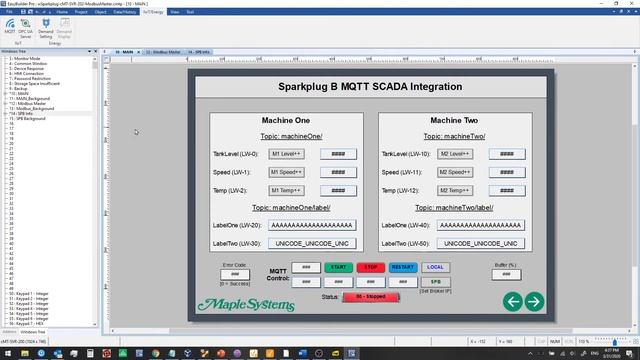Click the M1 Level++ button

[286, 154]
